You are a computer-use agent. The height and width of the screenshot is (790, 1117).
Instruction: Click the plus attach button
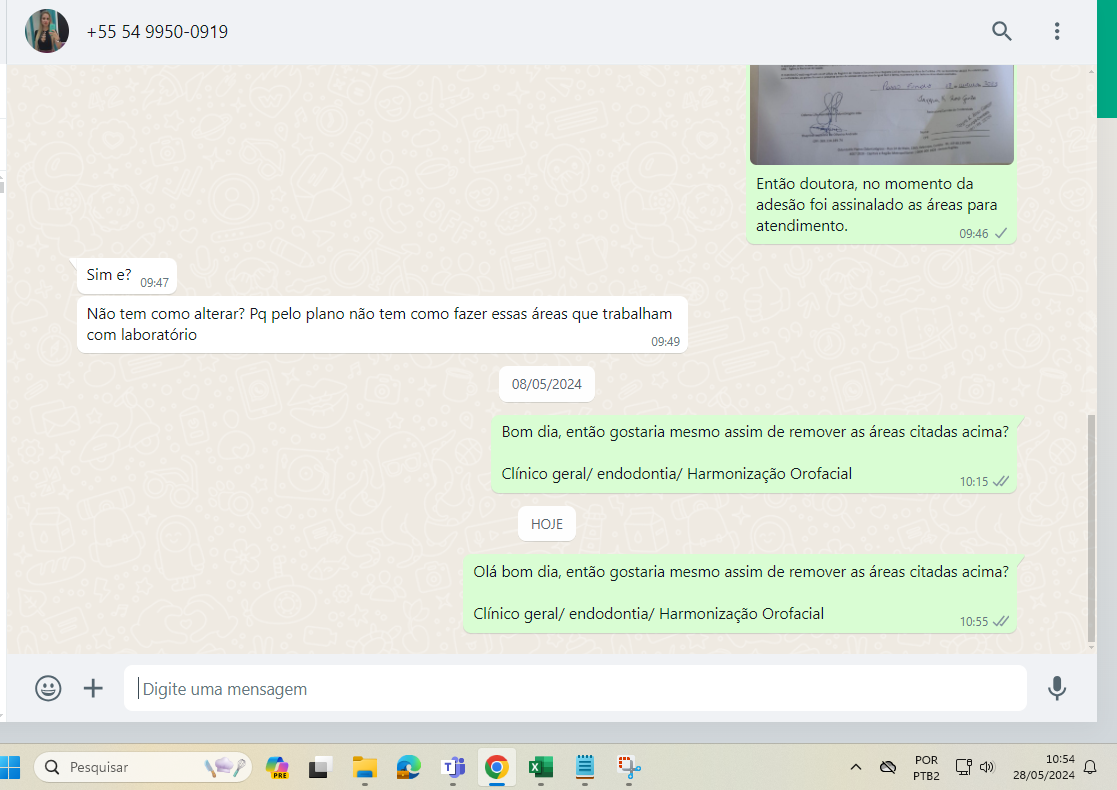93,688
